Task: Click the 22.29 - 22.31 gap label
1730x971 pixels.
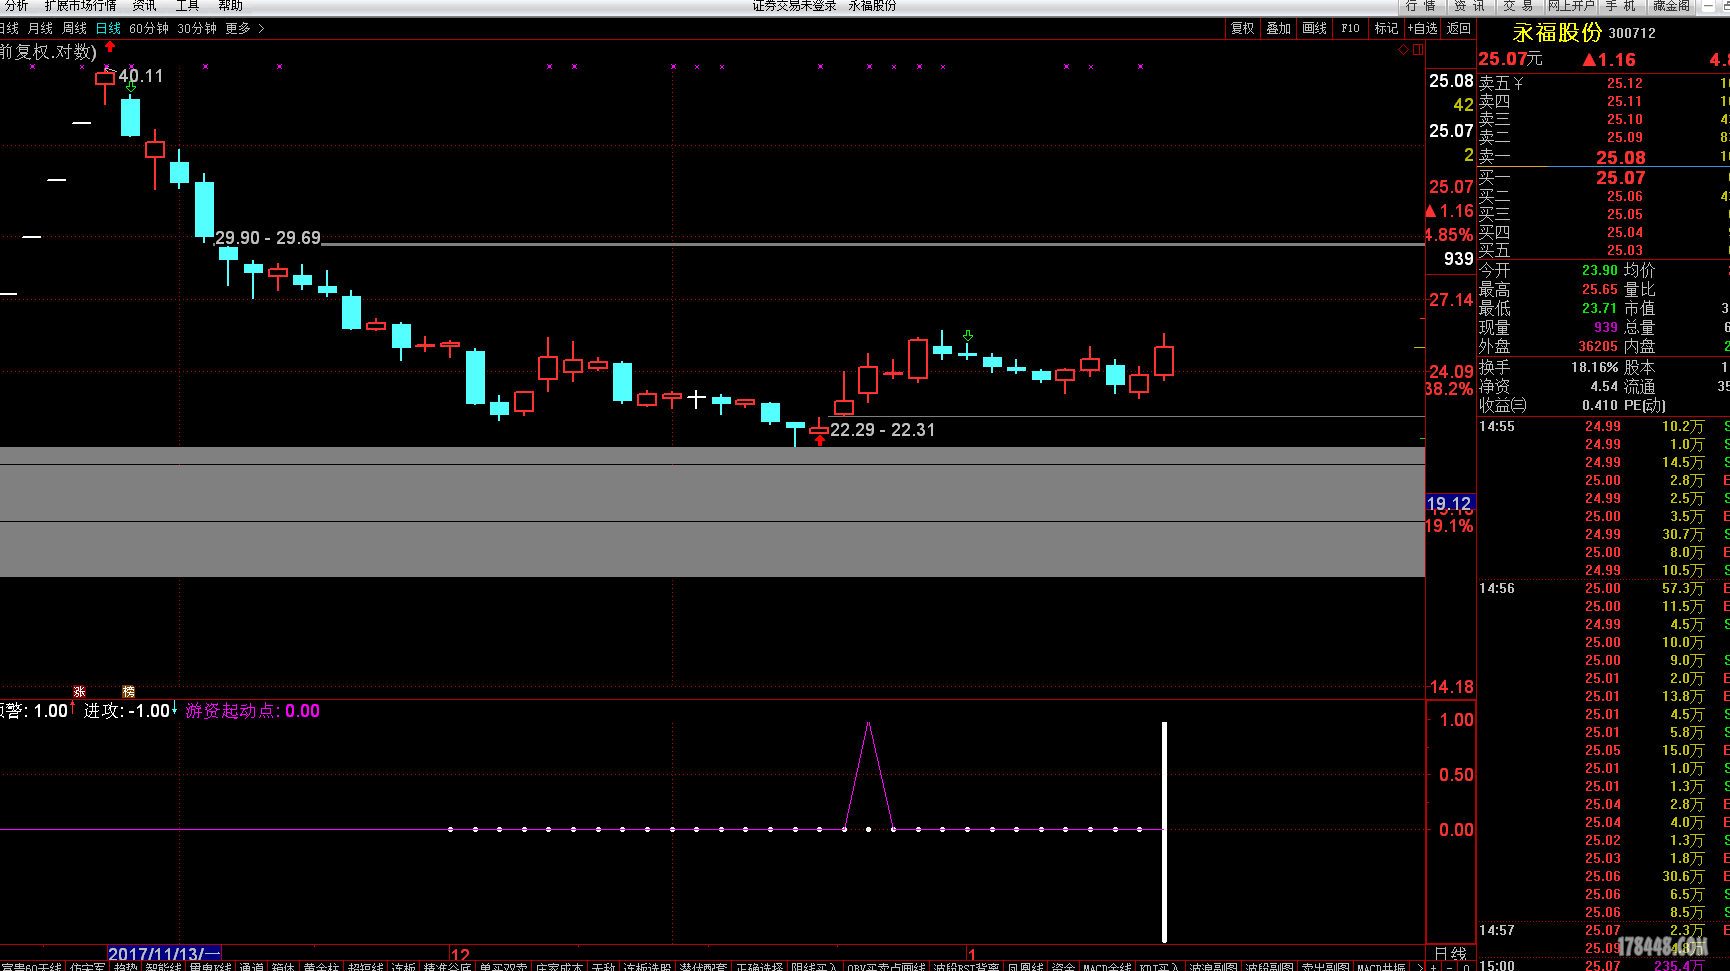Action: click(x=882, y=430)
